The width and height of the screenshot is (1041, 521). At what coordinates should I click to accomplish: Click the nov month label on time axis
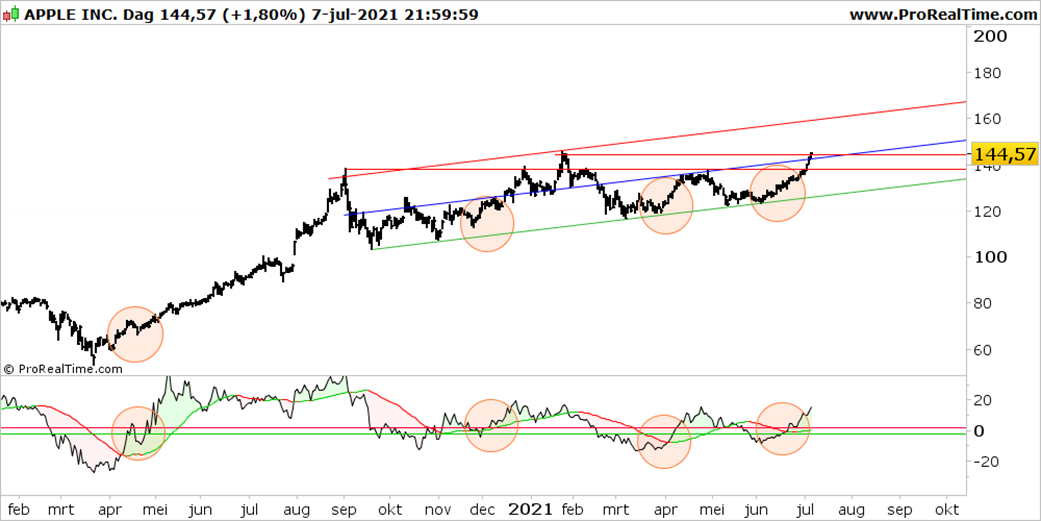click(438, 510)
